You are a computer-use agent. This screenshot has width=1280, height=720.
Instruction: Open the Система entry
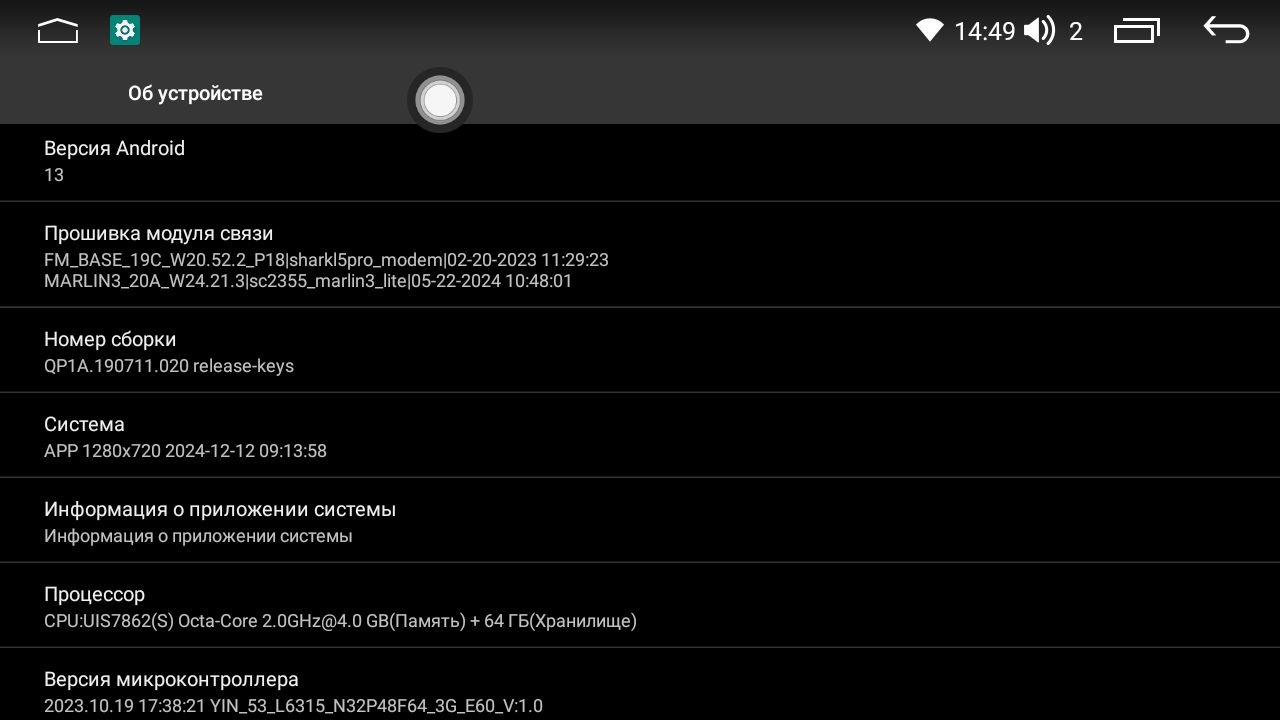pyautogui.click(x=640, y=435)
